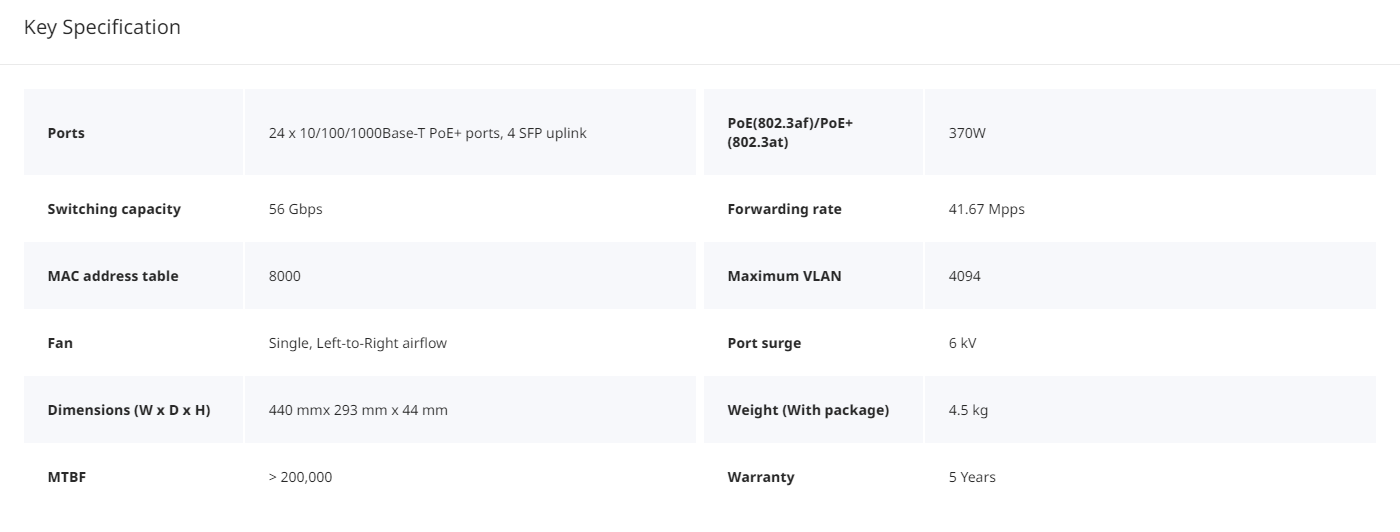Click the Key Specification heading
Screen dimensions: 1400x532
[x=102, y=27]
